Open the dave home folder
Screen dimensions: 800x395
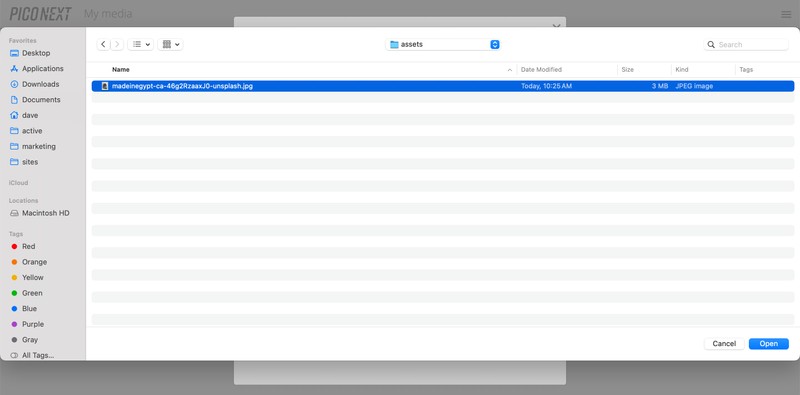(x=30, y=115)
